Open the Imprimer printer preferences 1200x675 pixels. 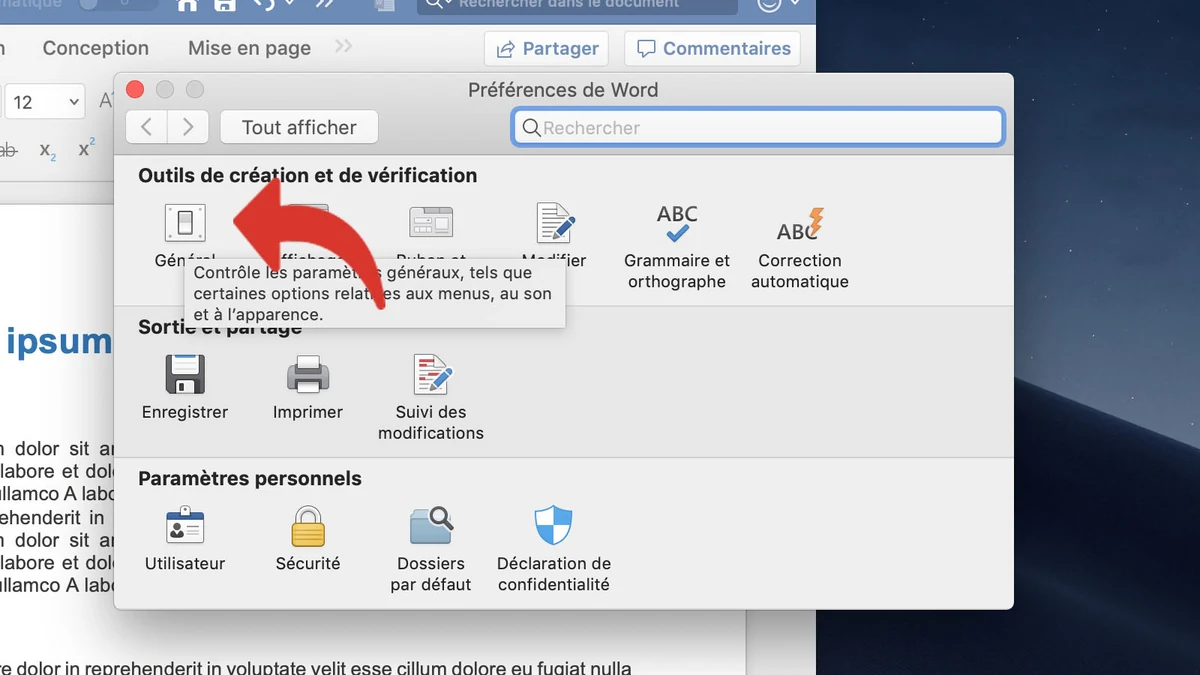pyautogui.click(x=308, y=375)
